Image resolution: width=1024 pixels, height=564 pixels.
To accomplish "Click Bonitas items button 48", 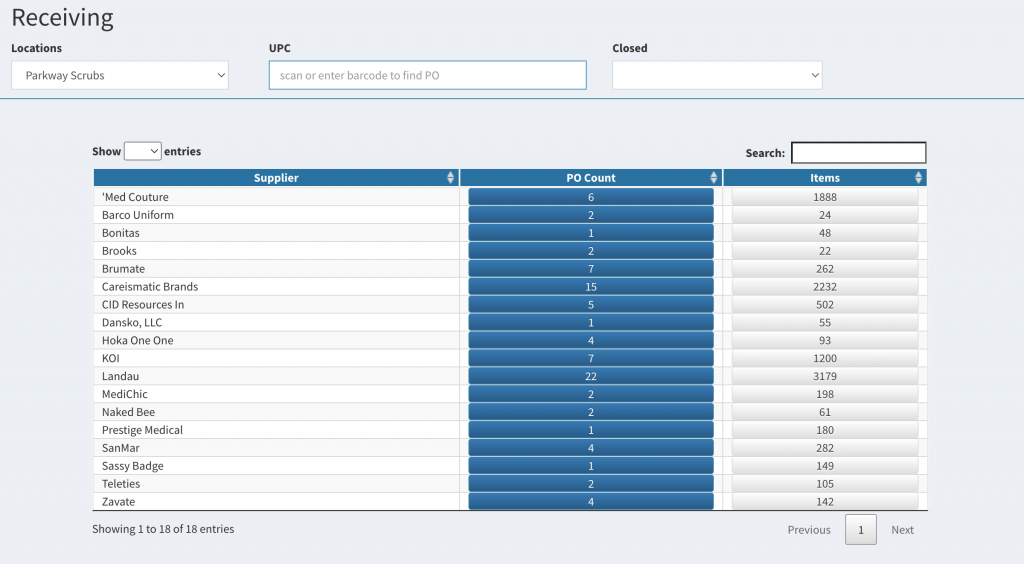I will pos(825,233).
